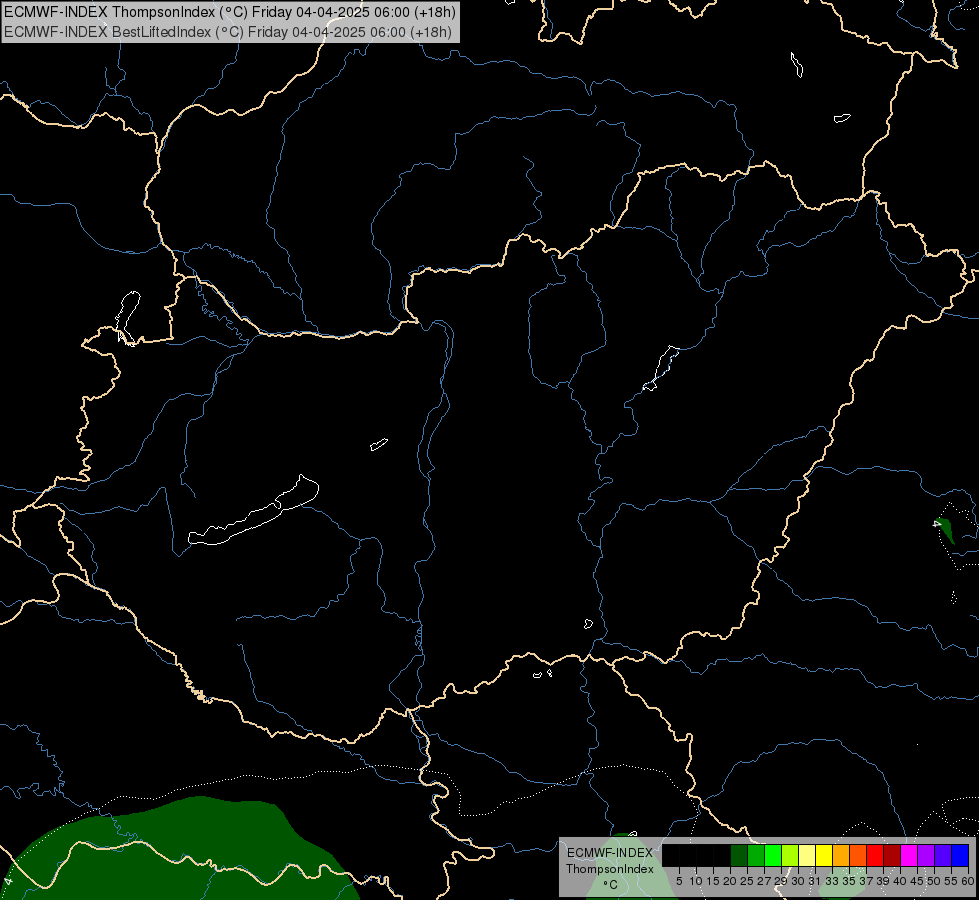This screenshot has height=900, width=979.
Task: Click the bright green 27–29 legend swatch
Action: click(x=773, y=855)
